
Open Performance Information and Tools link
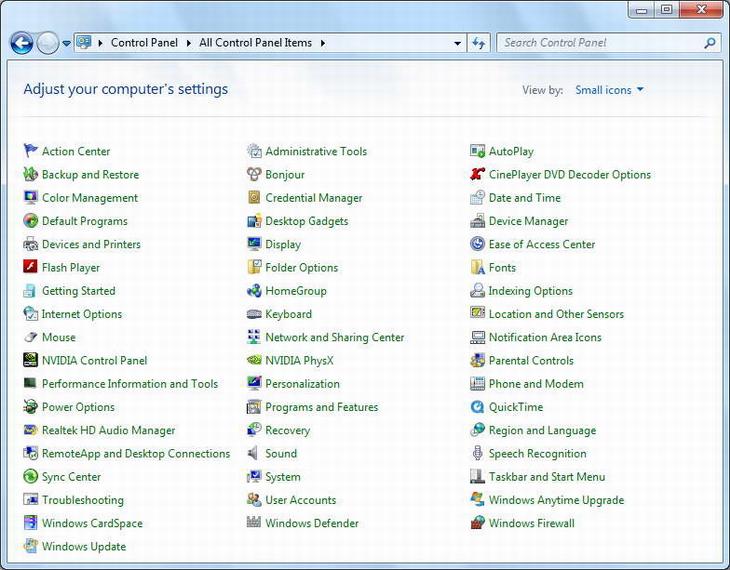coord(130,384)
